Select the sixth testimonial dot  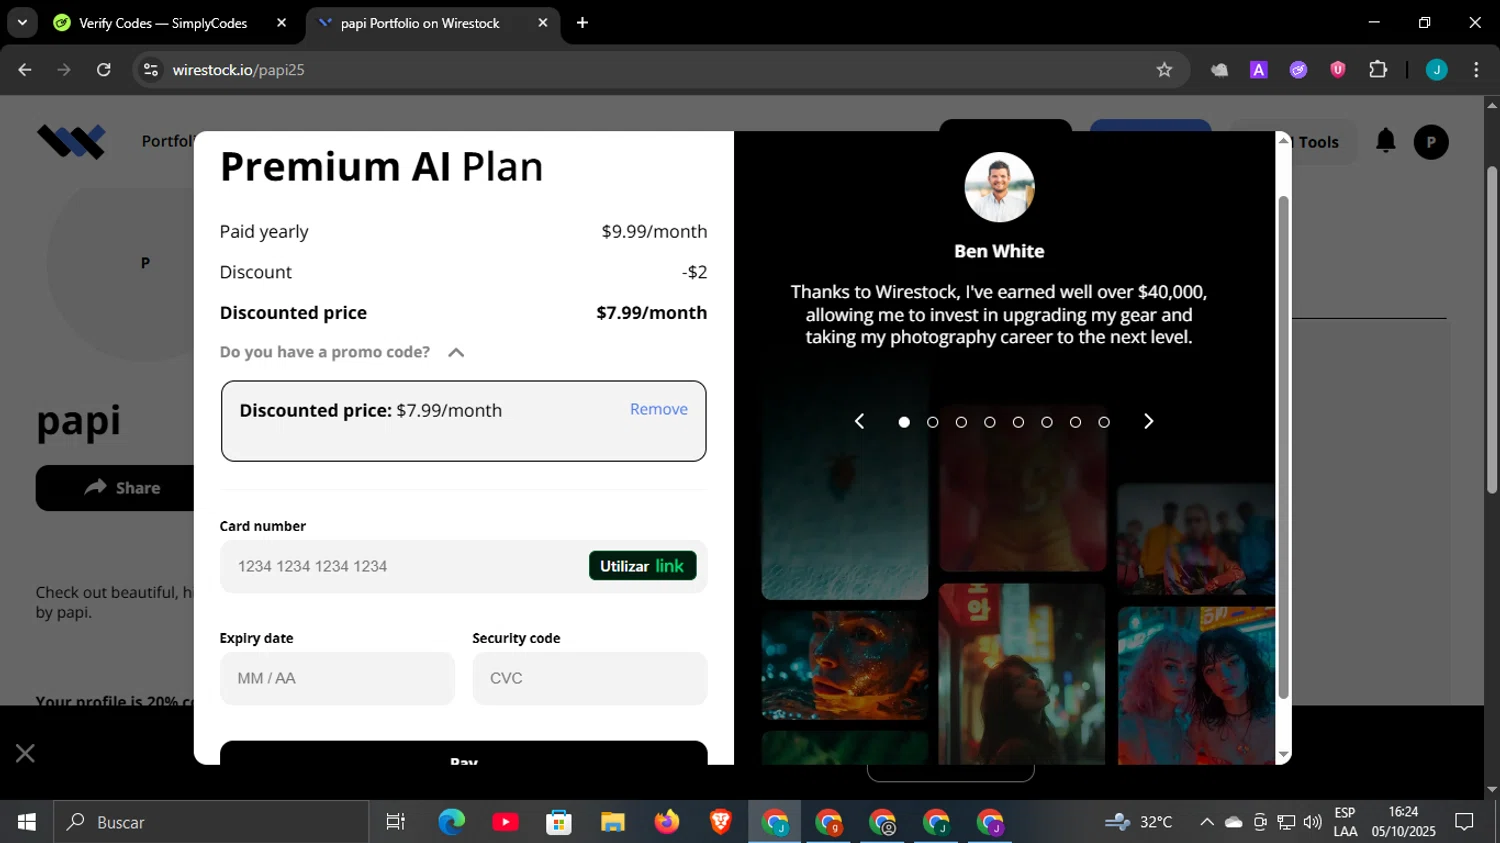pos(1047,422)
